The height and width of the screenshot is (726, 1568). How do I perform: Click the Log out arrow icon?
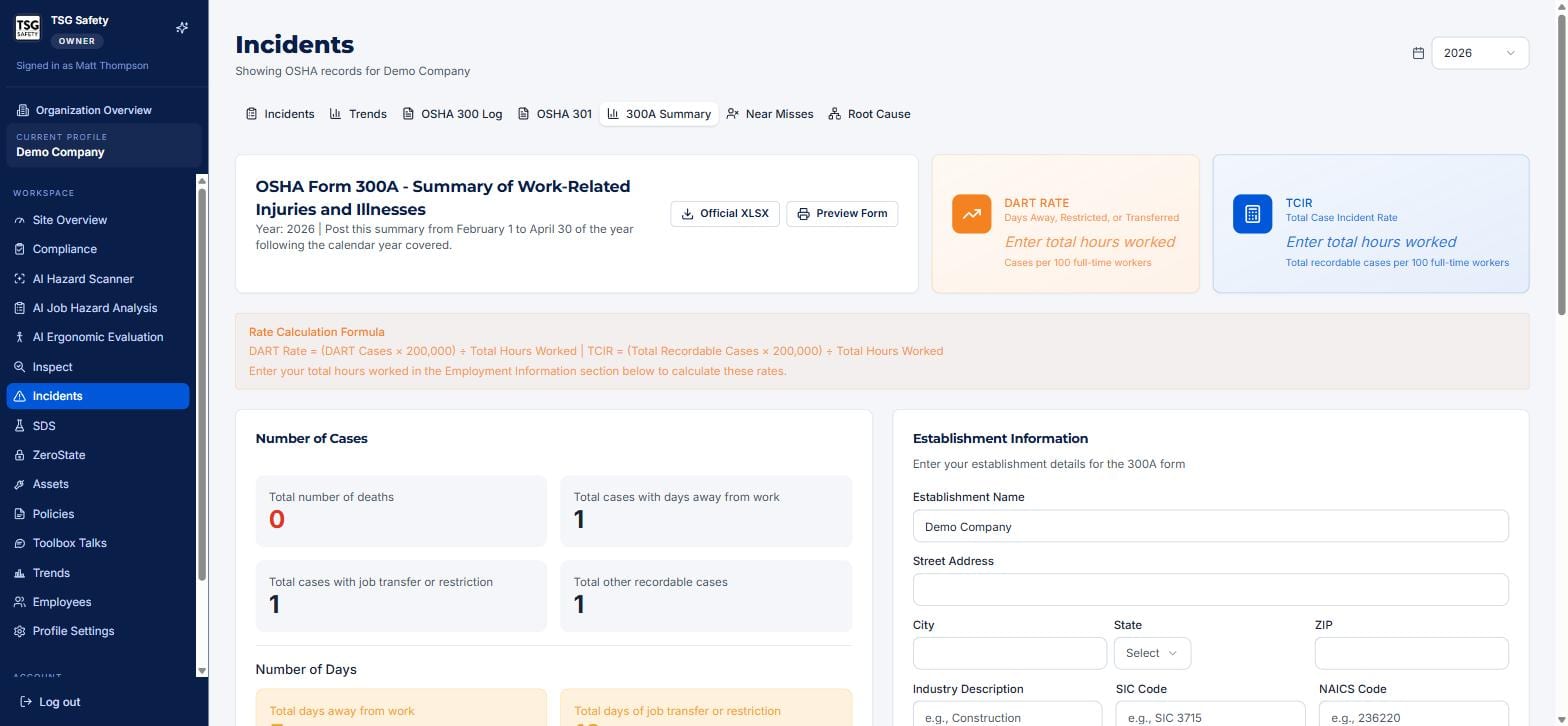click(x=26, y=702)
